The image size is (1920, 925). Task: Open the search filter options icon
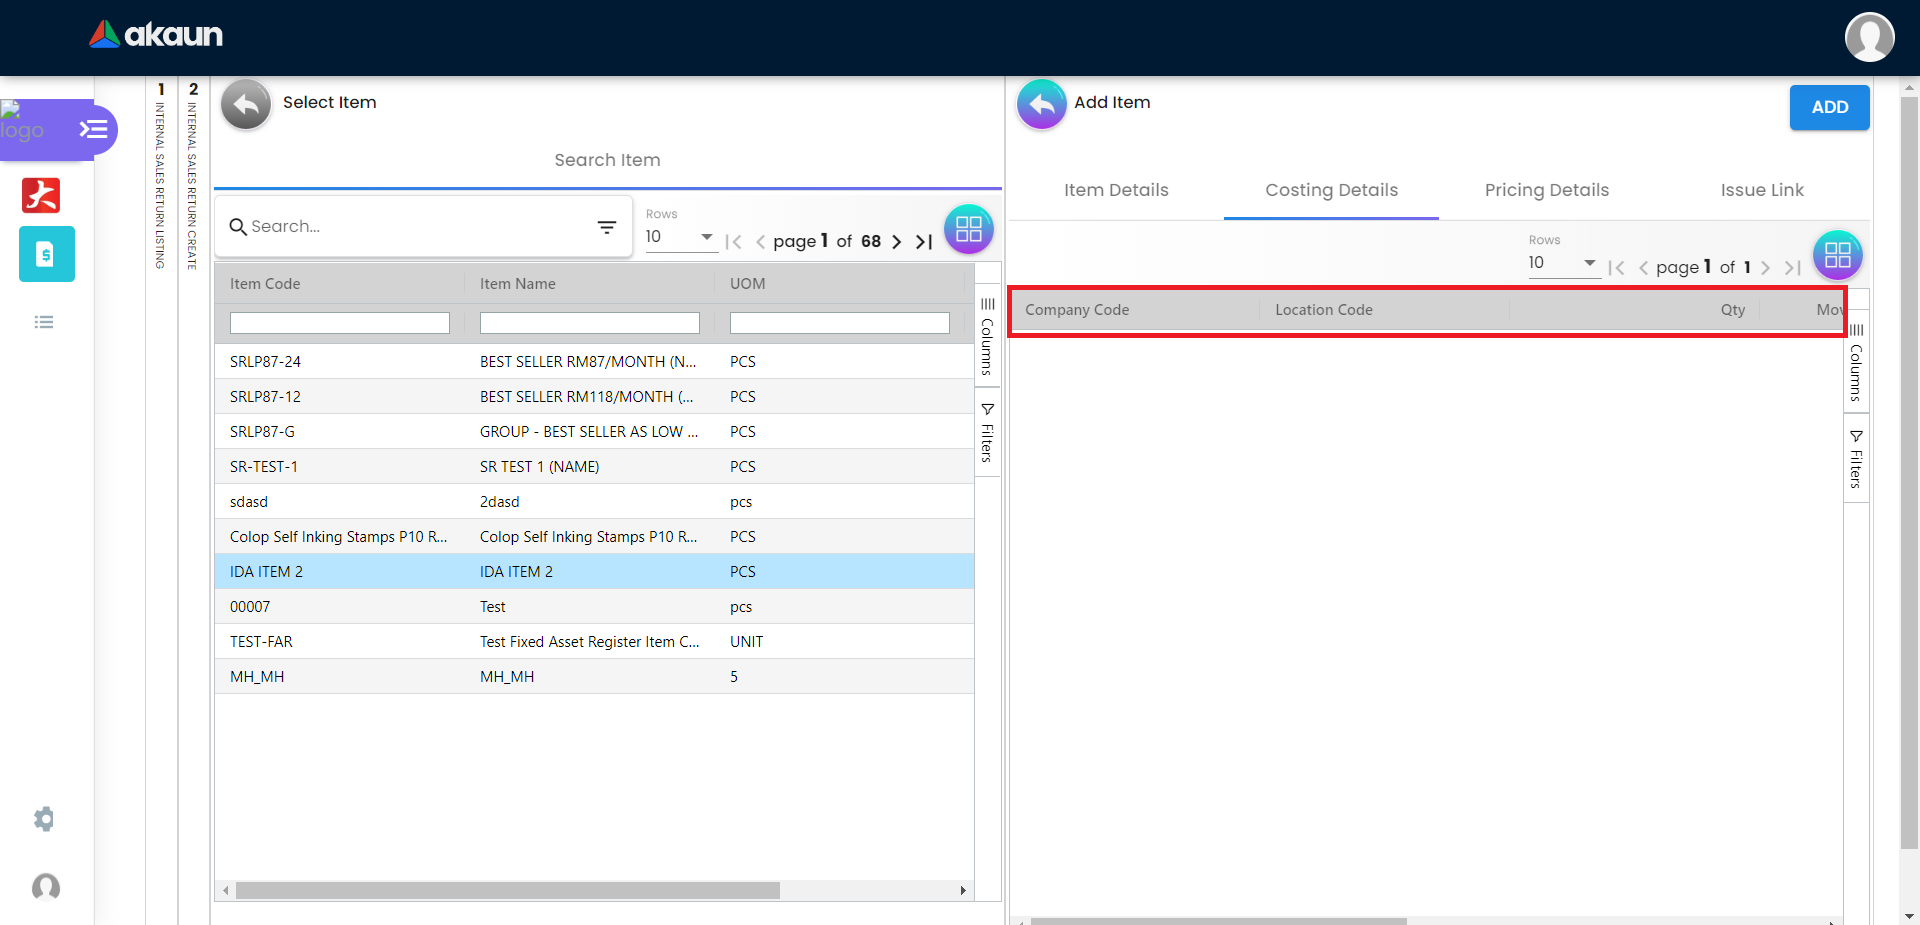606,227
